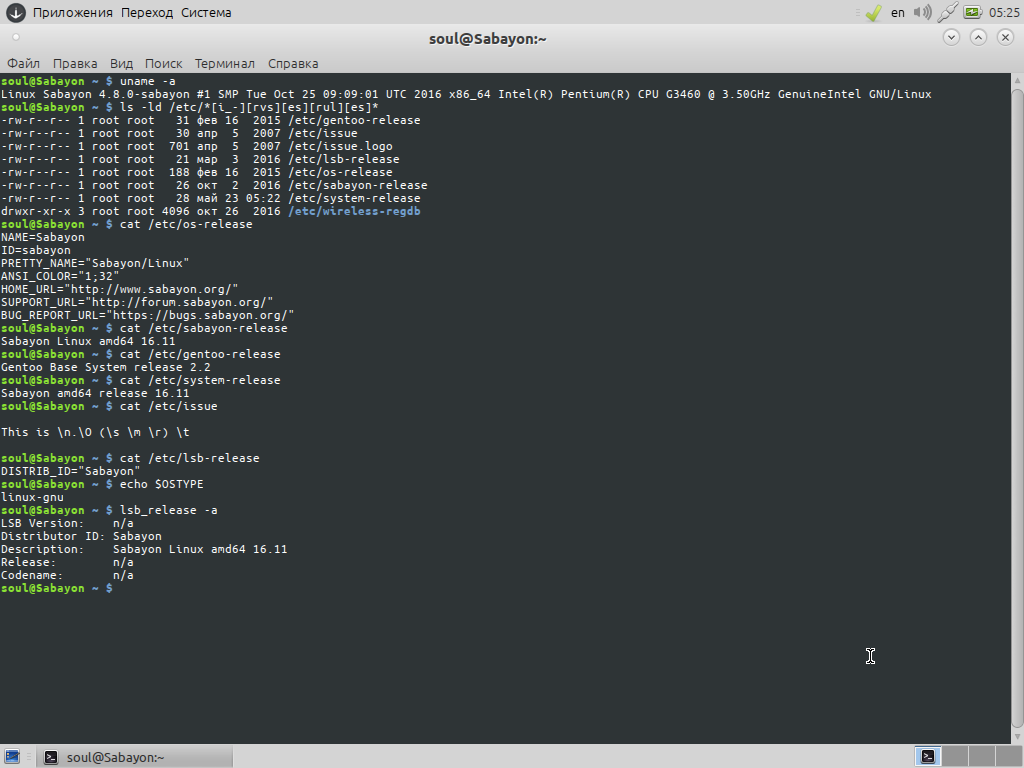Viewport: 1024px width, 768px height.
Task: Open the battery power indicator icon
Action: 972,12
